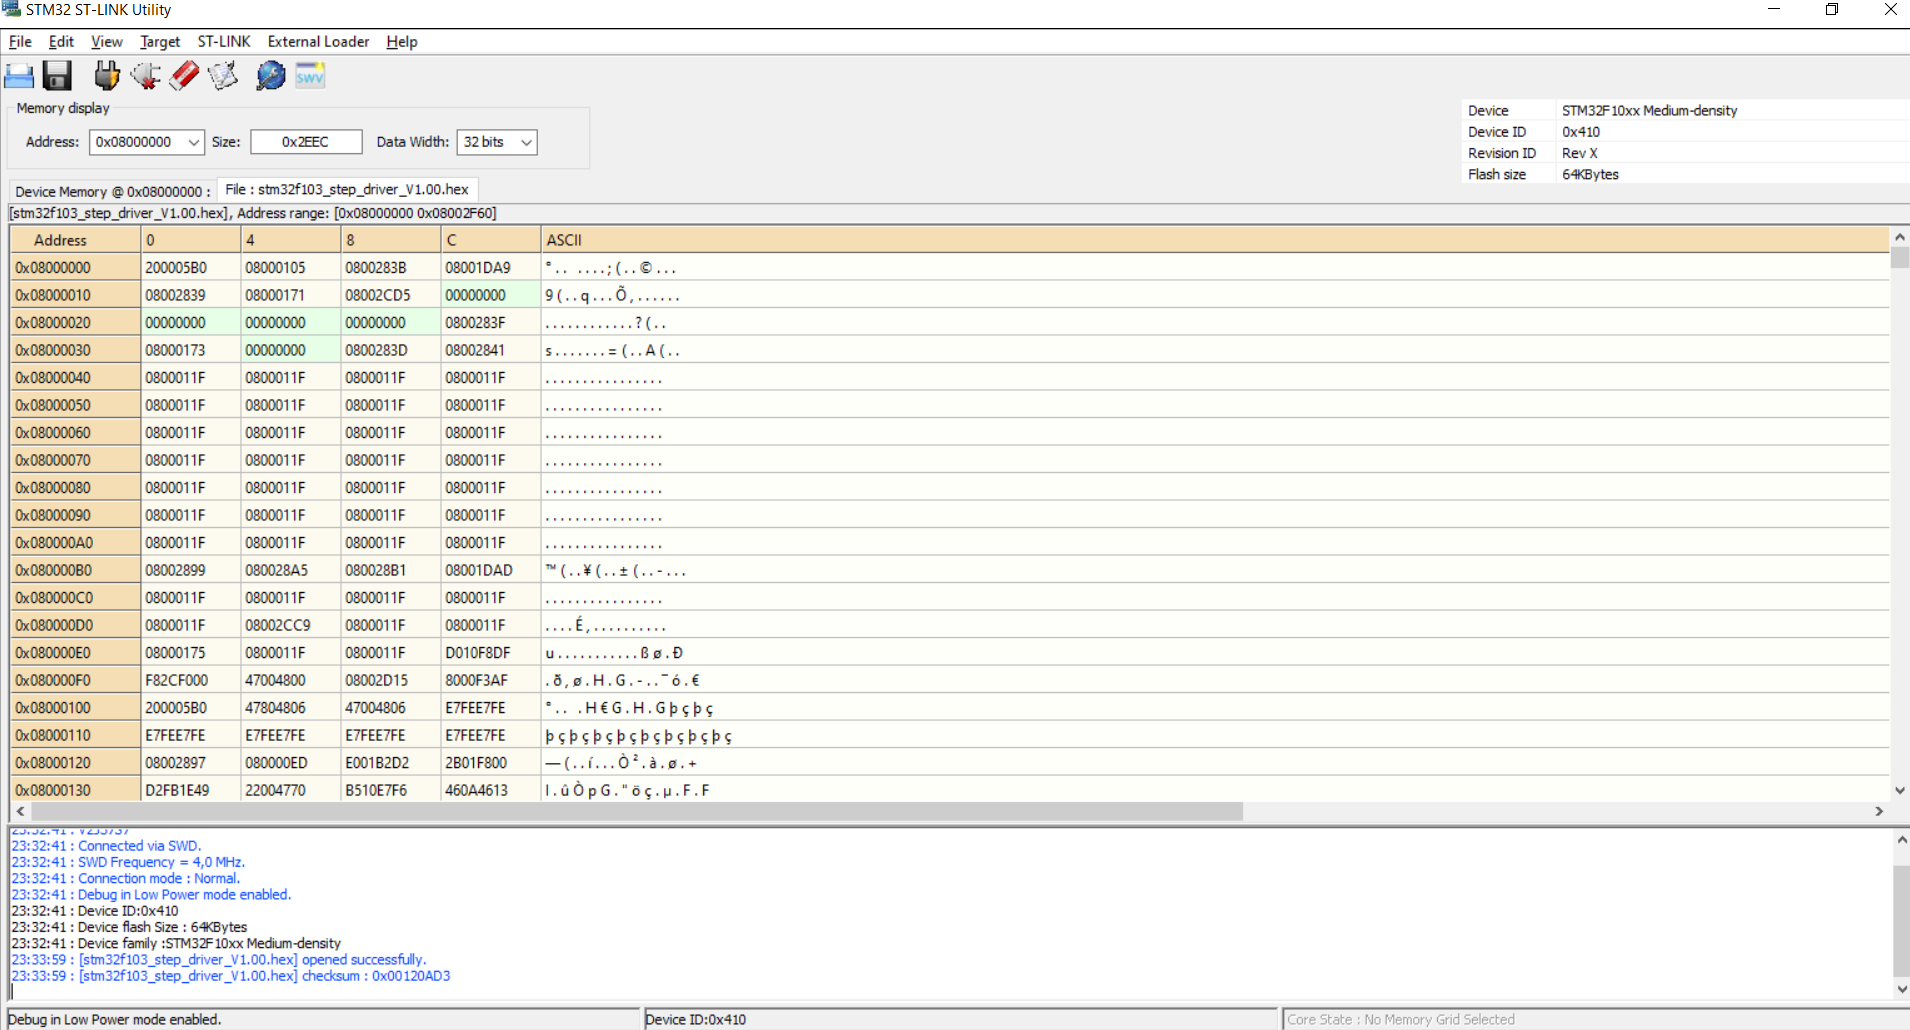Image resolution: width=1910 pixels, height=1030 pixels.
Task: Click log panel scroll up arrow
Action: [x=1901, y=840]
